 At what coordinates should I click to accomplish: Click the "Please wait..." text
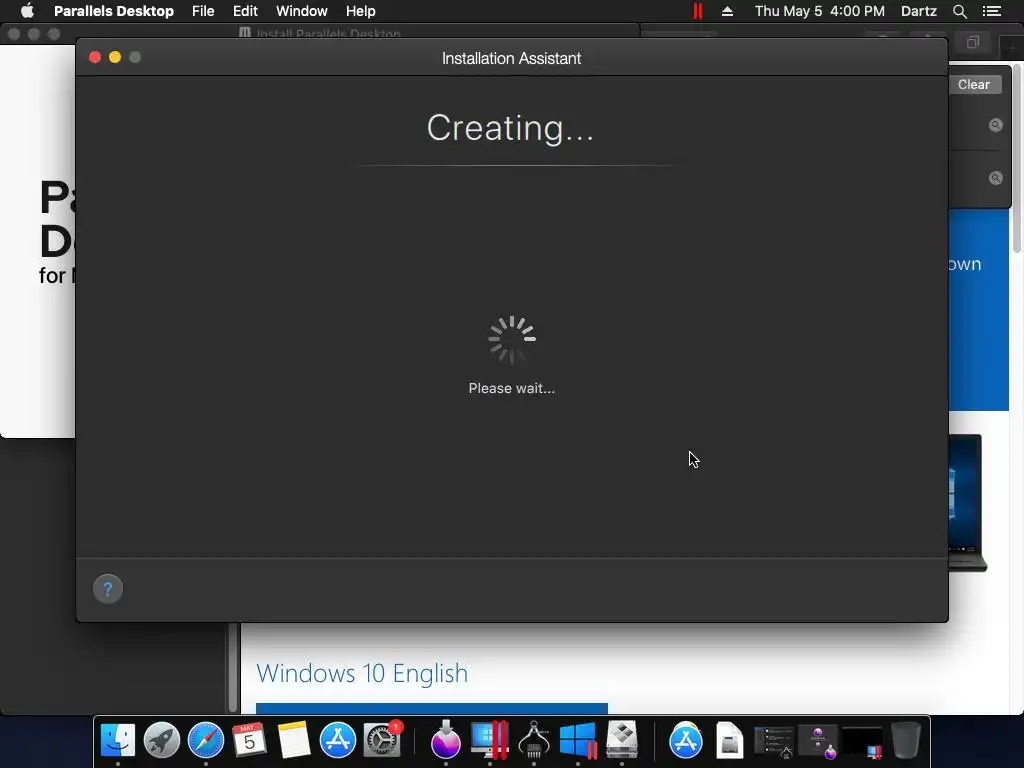[512, 388]
